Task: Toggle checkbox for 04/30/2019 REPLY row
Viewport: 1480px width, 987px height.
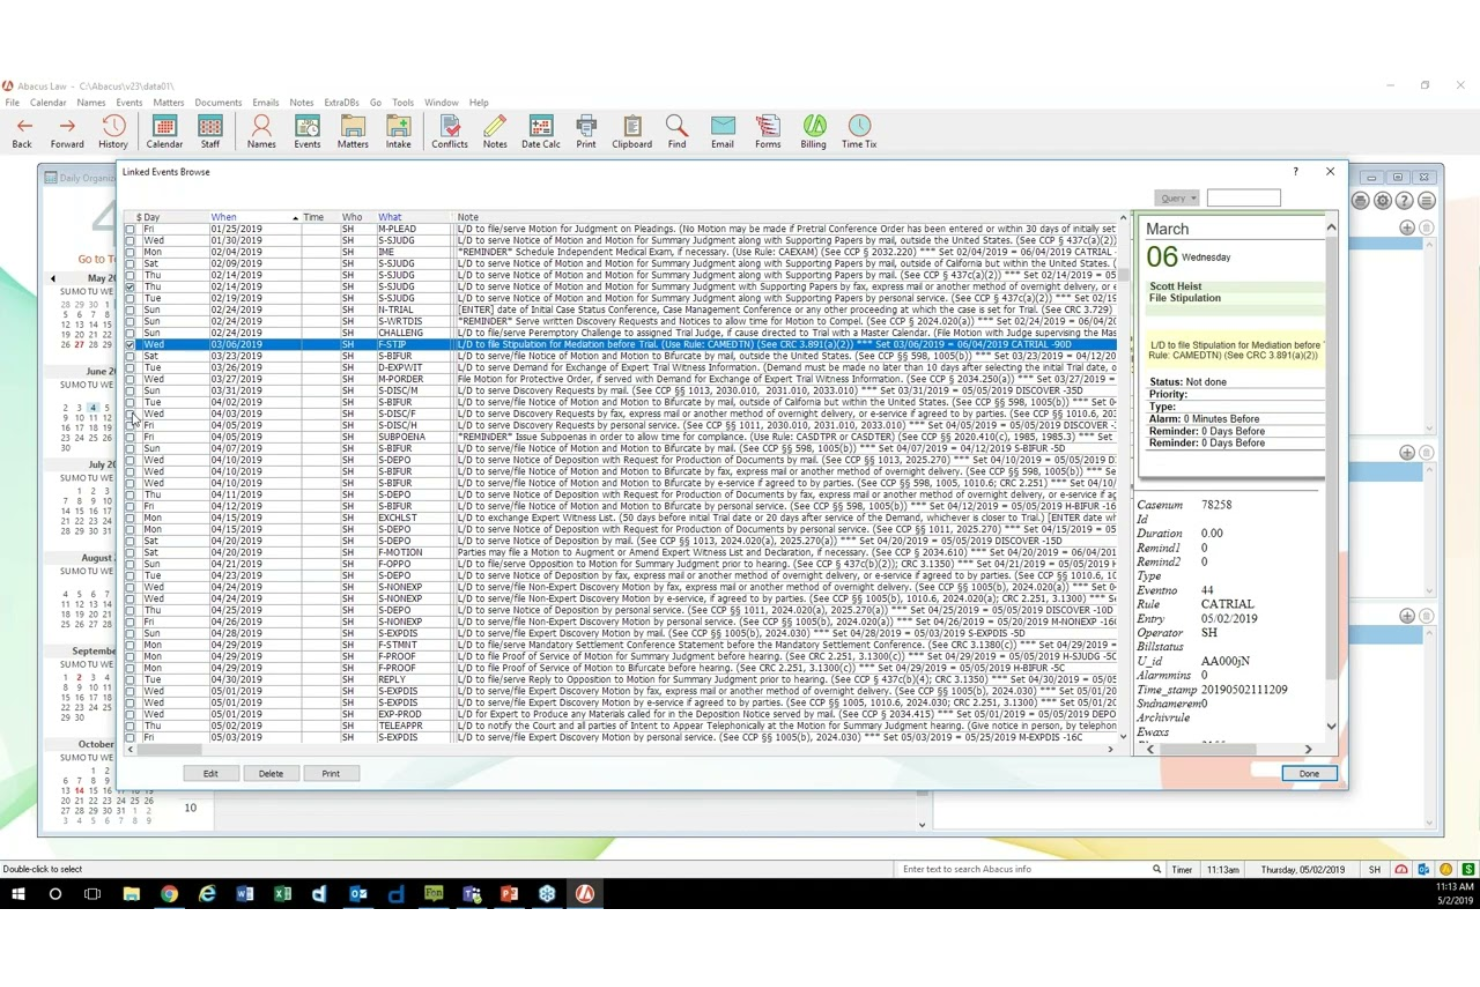Action: click(x=130, y=680)
